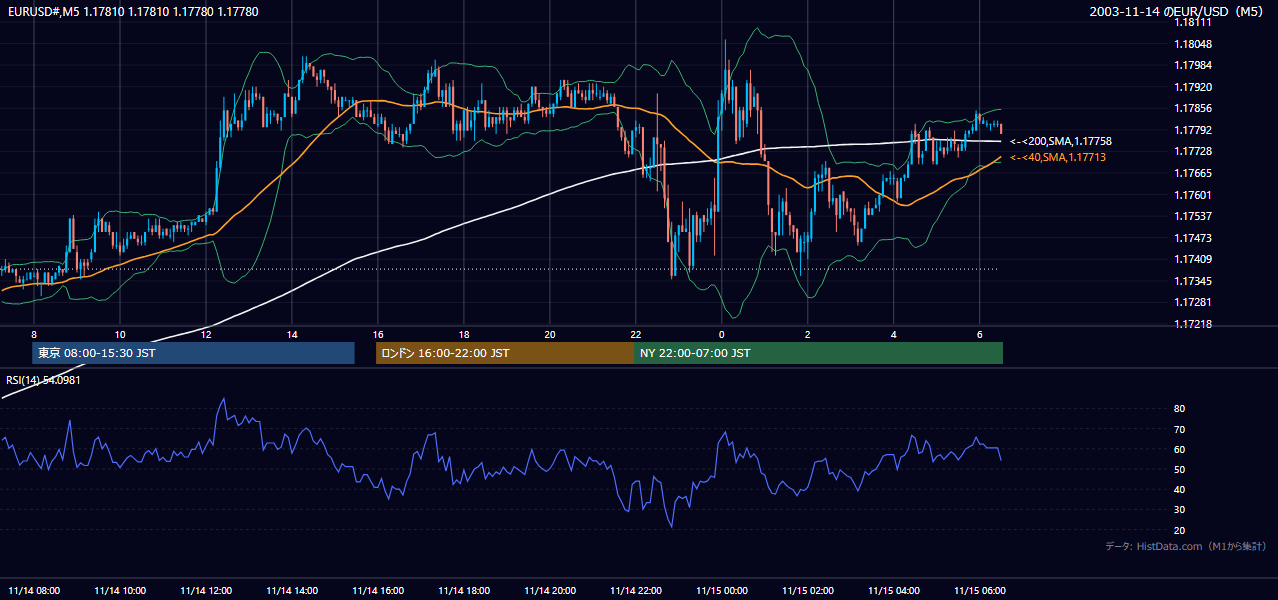Click price axis value 1.17218
This screenshot has height=600, width=1278.
click(1192, 324)
